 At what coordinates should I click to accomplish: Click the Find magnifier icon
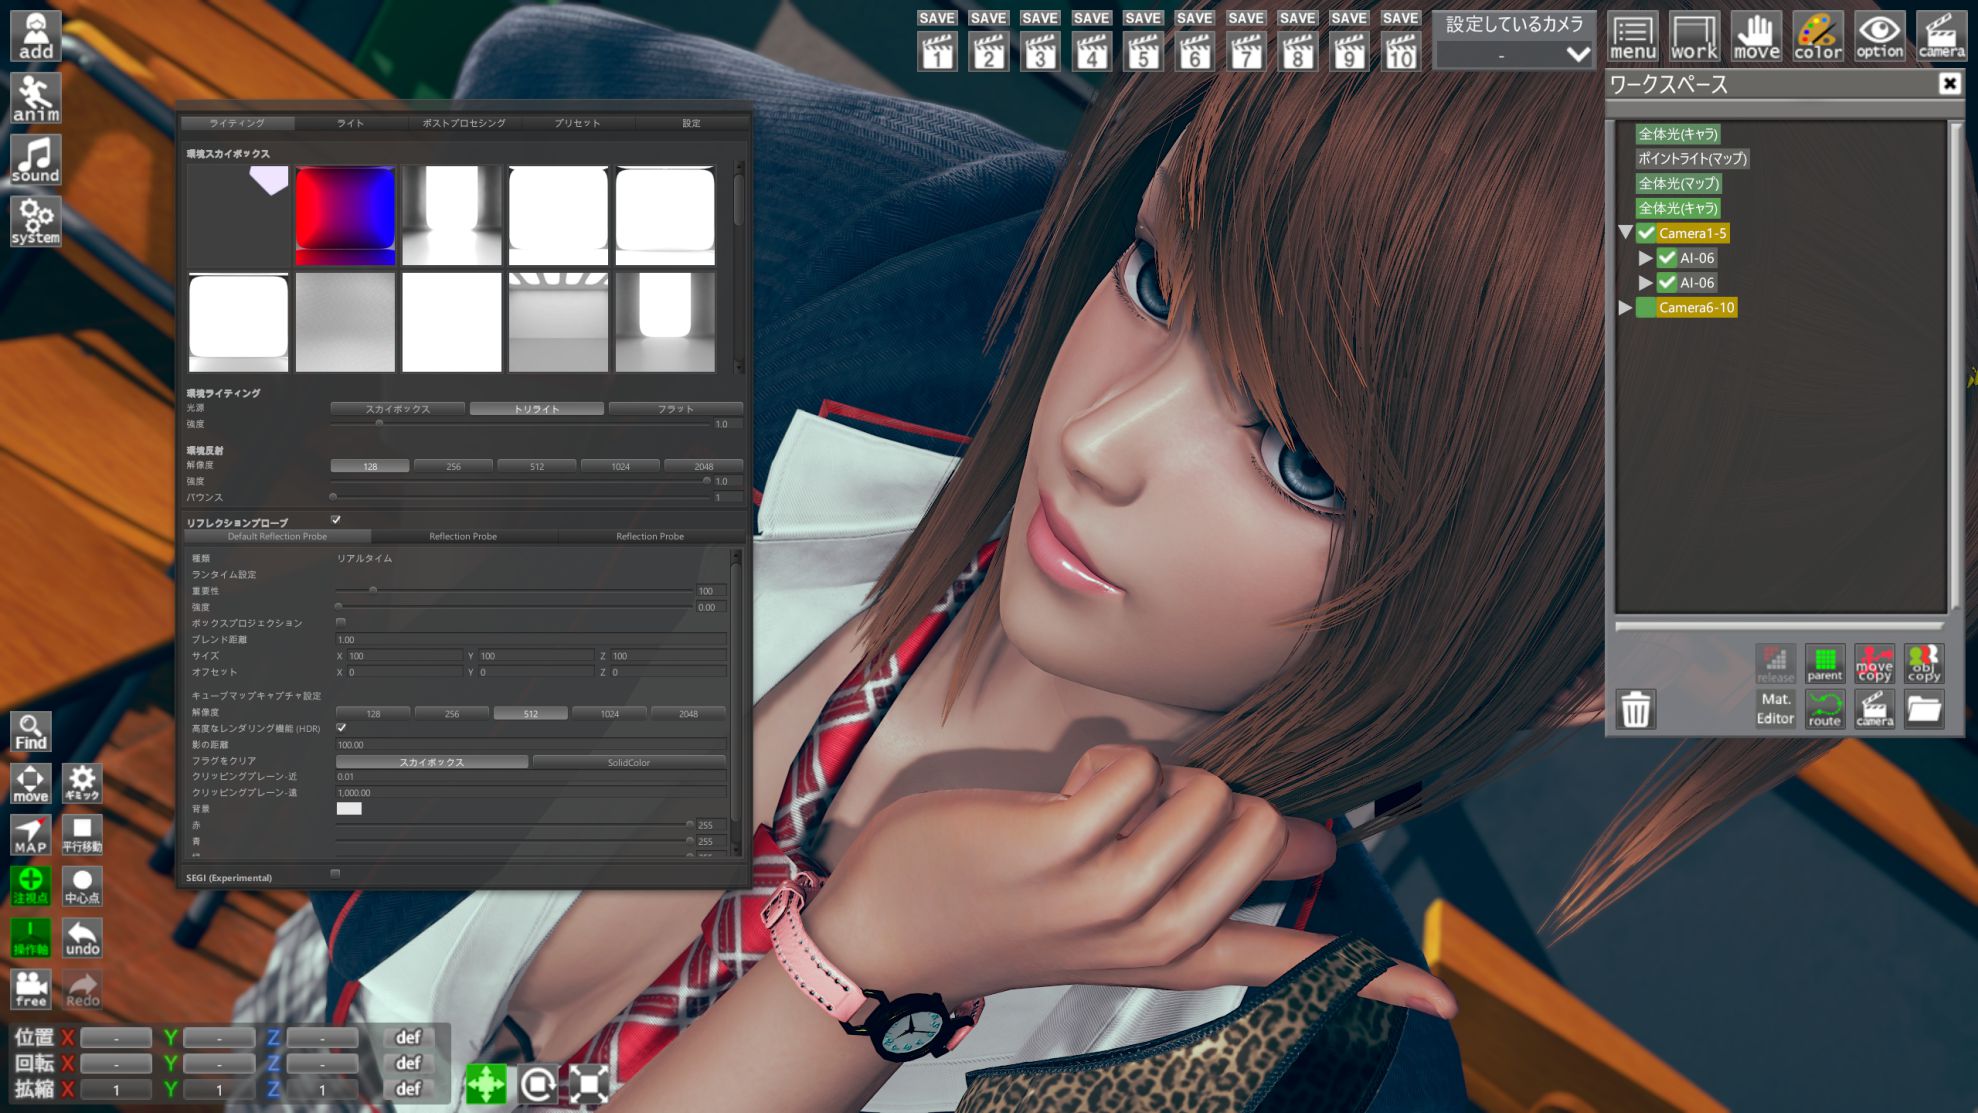[31, 732]
